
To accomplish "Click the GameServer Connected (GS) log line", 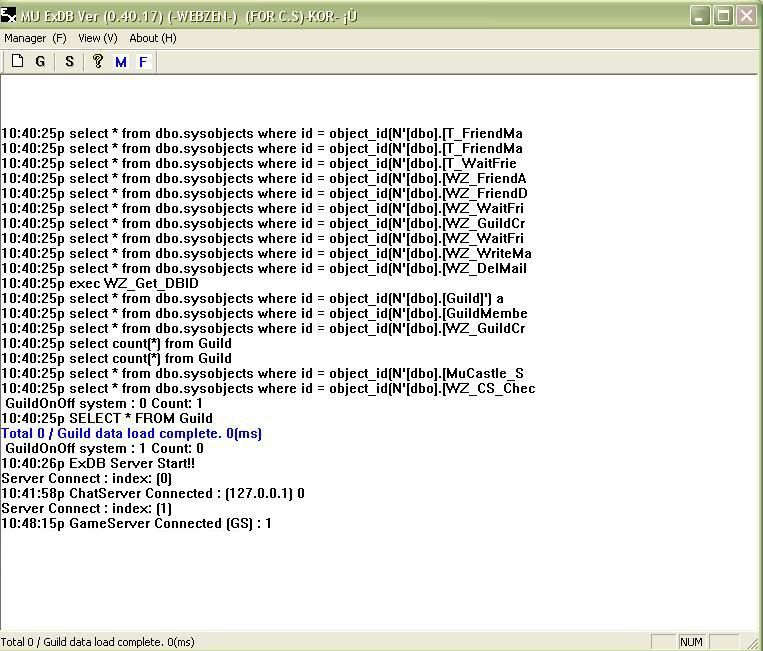I will [x=136, y=524].
